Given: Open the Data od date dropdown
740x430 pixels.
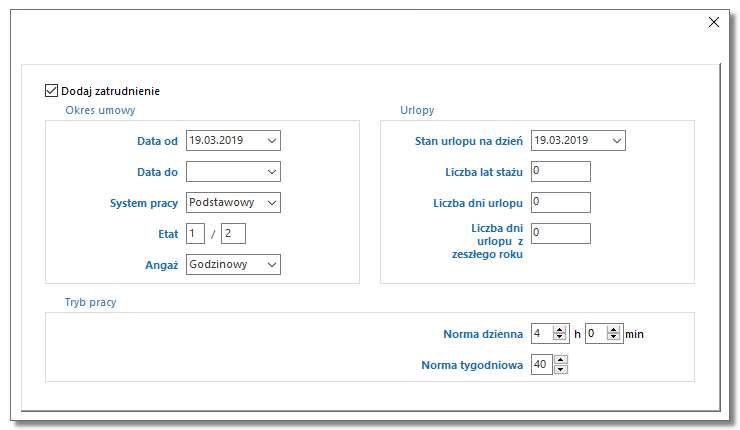Looking at the screenshot, I should tap(272, 141).
